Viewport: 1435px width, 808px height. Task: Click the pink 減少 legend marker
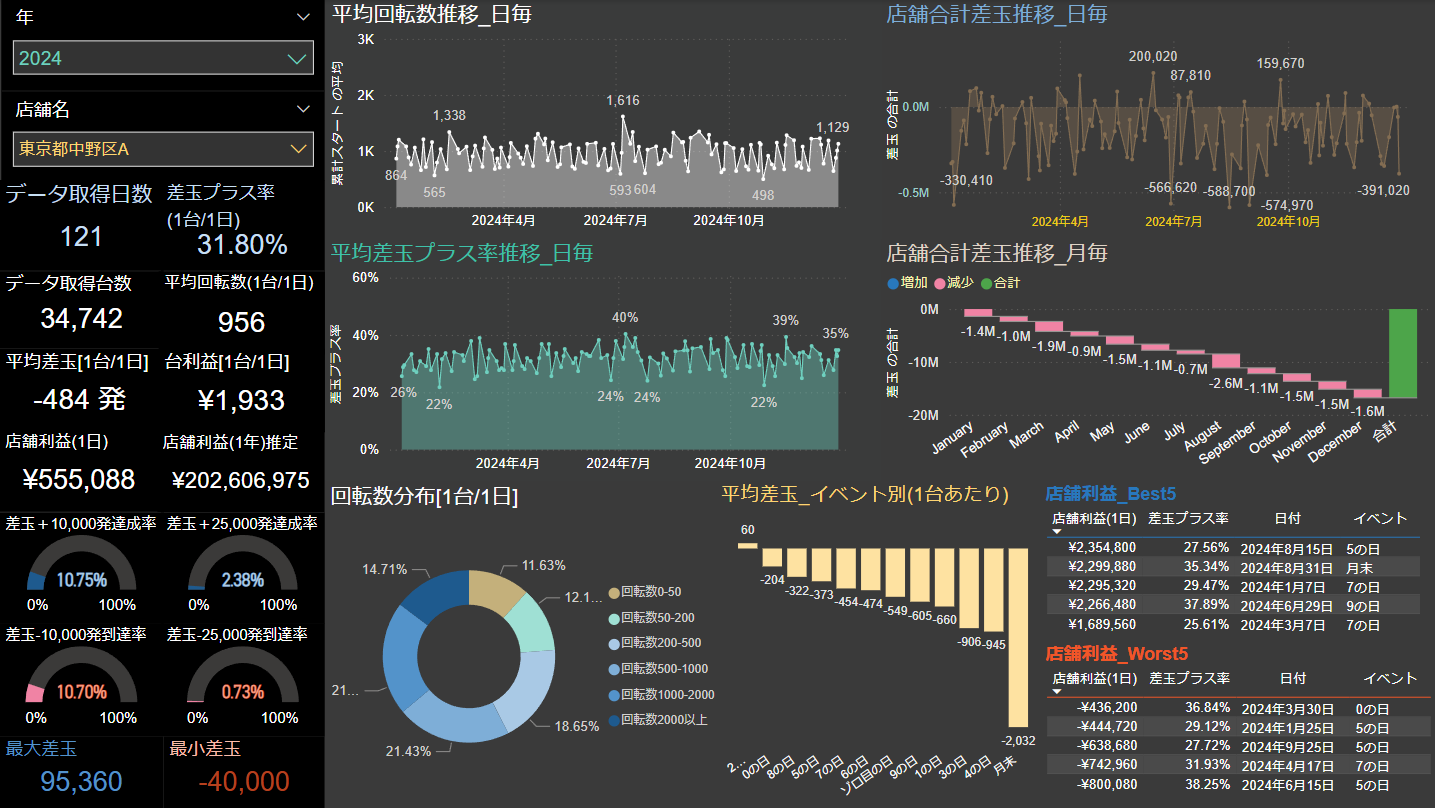tap(939, 283)
